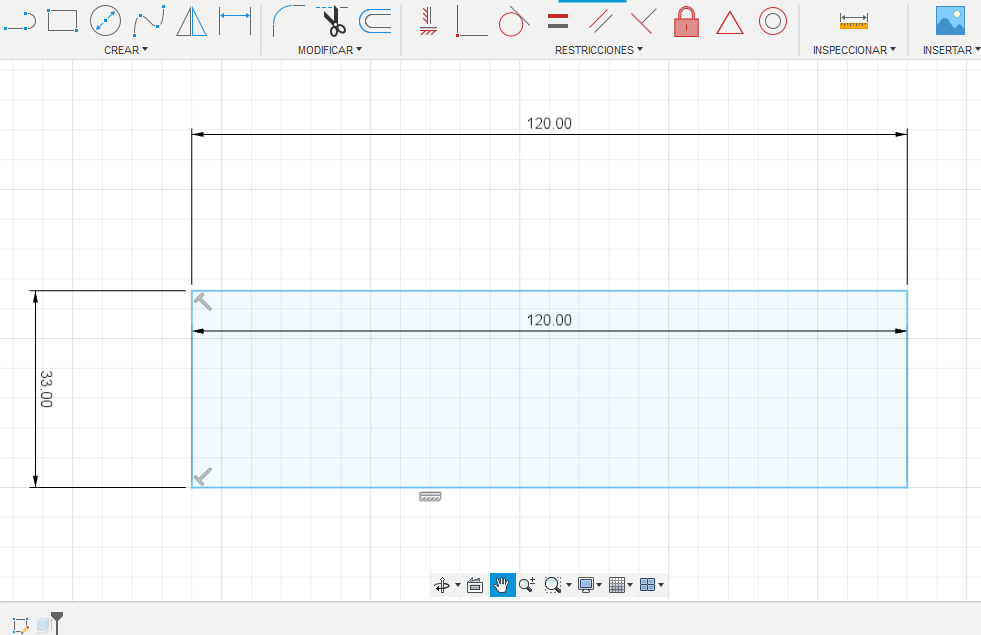
Task: Apply the Midpoint triangle constraint
Action: coord(729,23)
